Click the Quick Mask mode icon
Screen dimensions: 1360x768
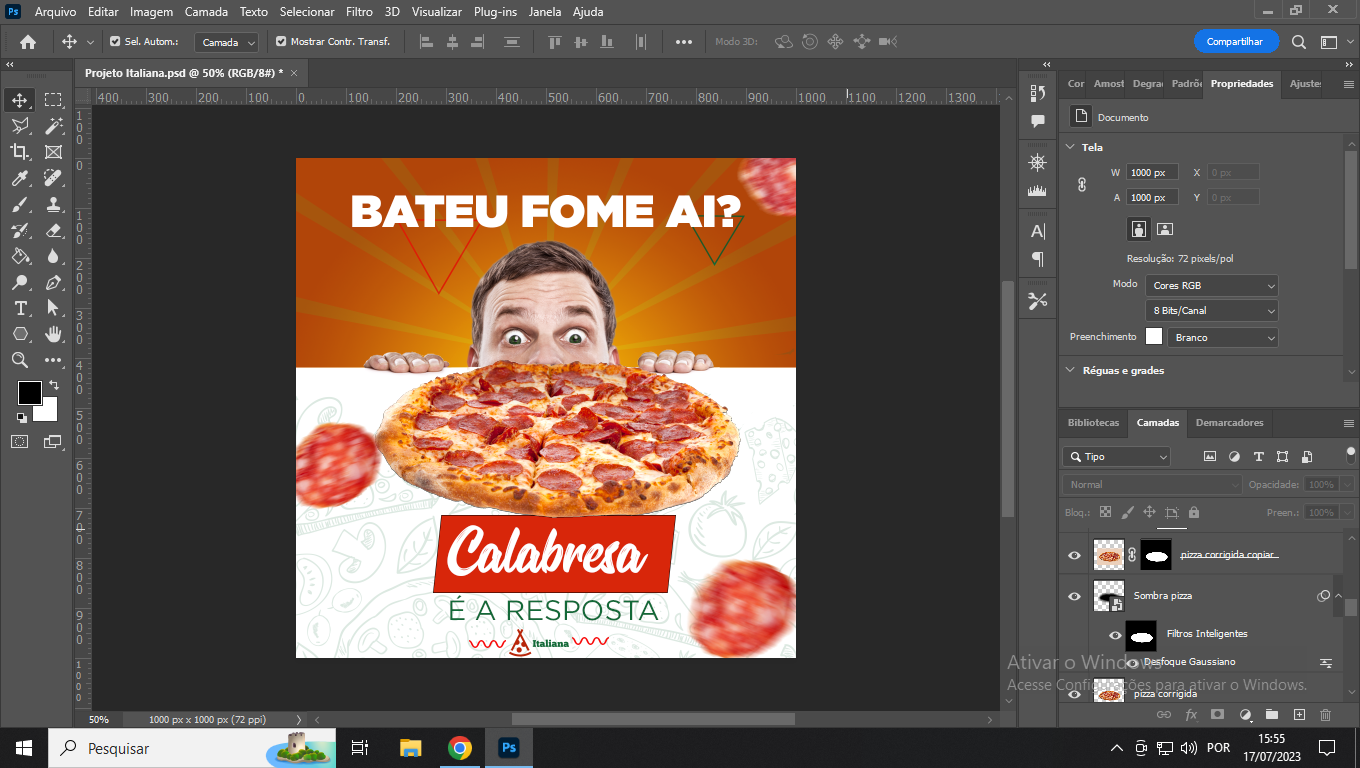pyautogui.click(x=20, y=441)
